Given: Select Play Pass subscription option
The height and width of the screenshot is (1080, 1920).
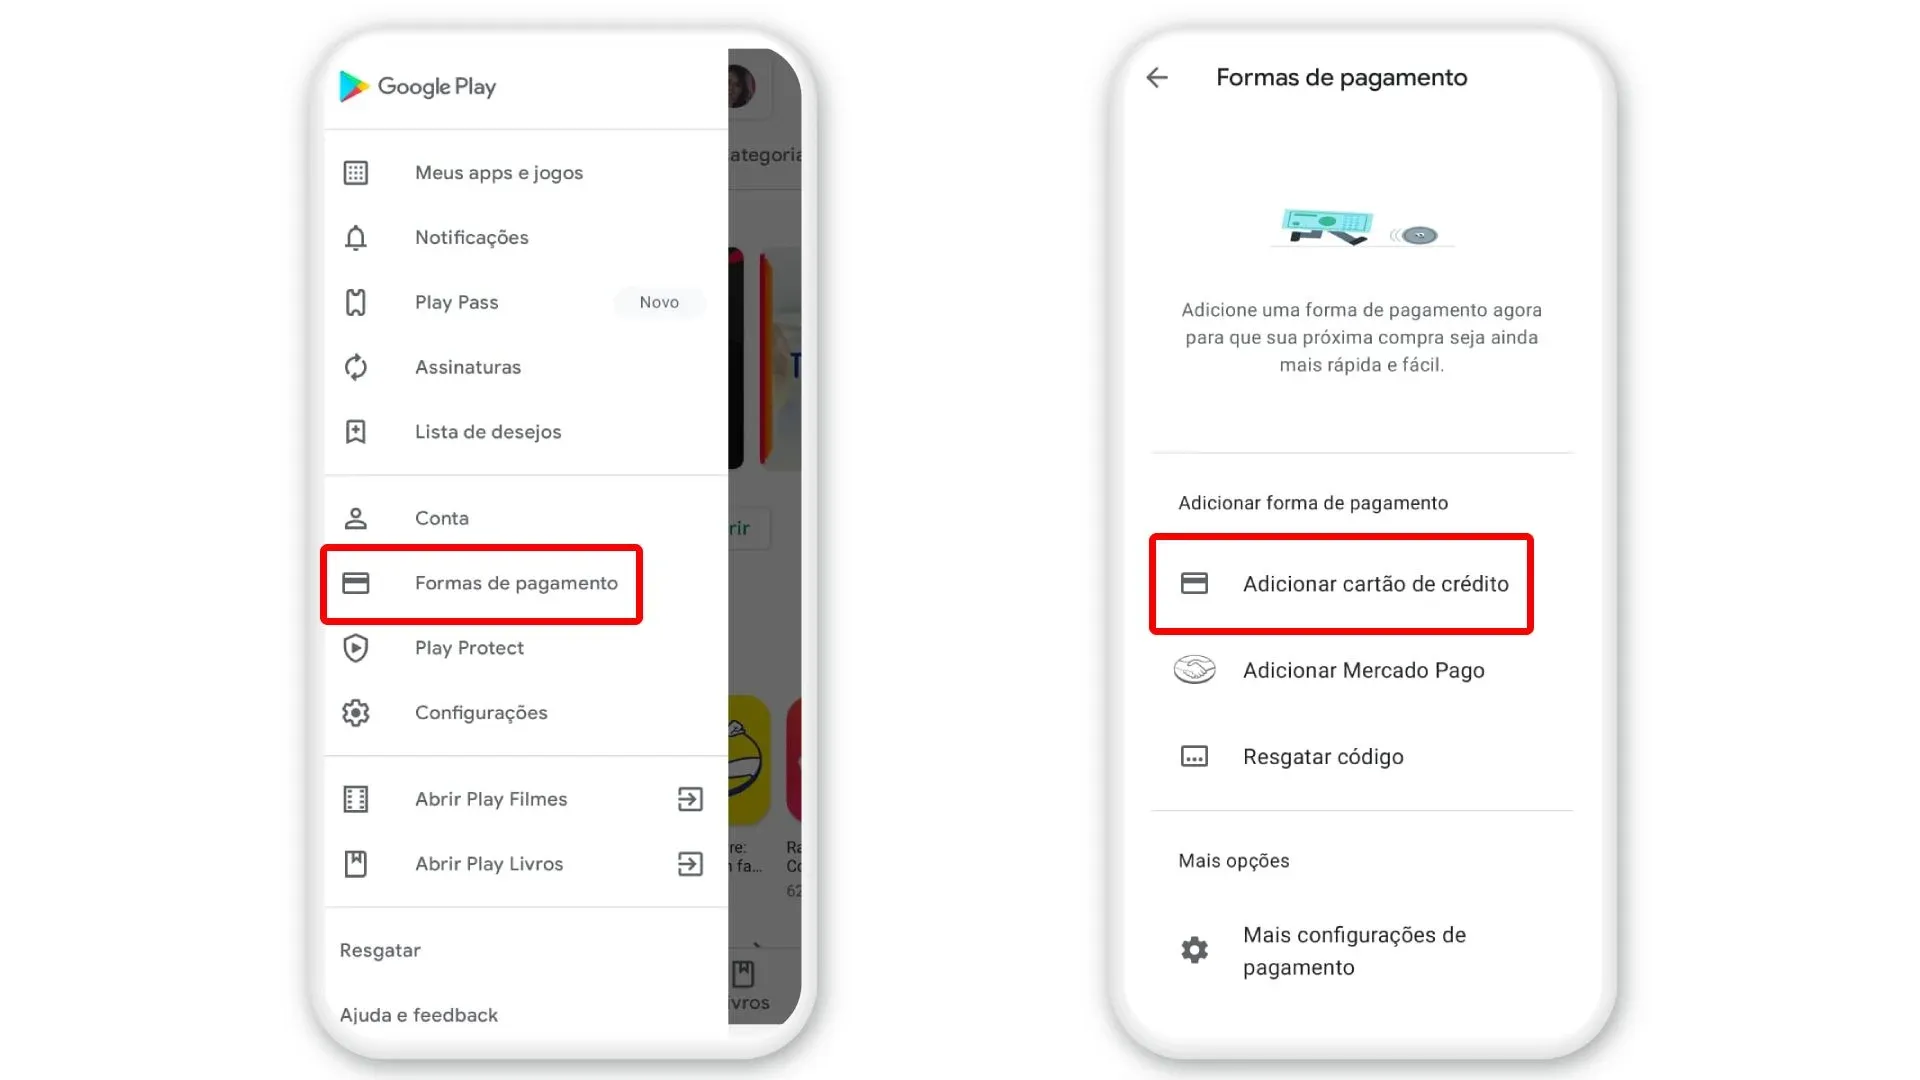Looking at the screenshot, I should pos(456,301).
